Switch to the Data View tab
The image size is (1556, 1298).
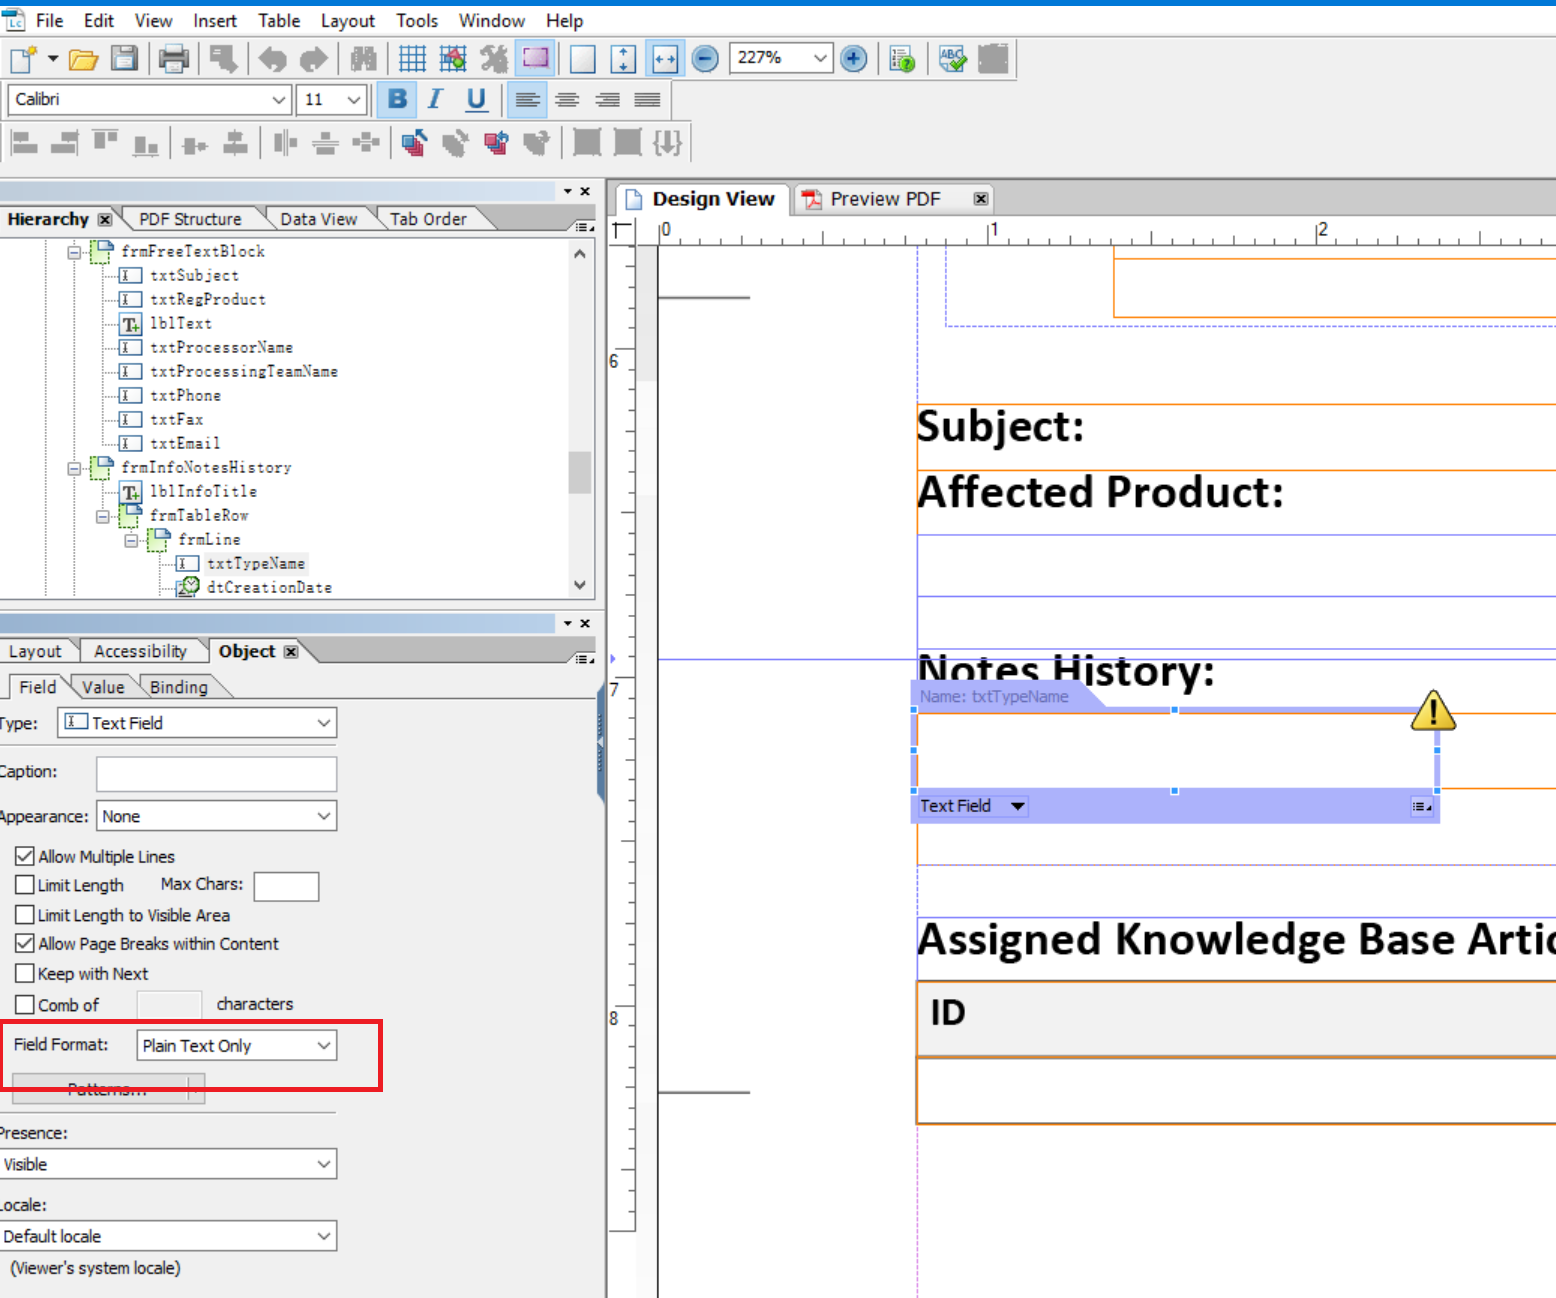318,219
